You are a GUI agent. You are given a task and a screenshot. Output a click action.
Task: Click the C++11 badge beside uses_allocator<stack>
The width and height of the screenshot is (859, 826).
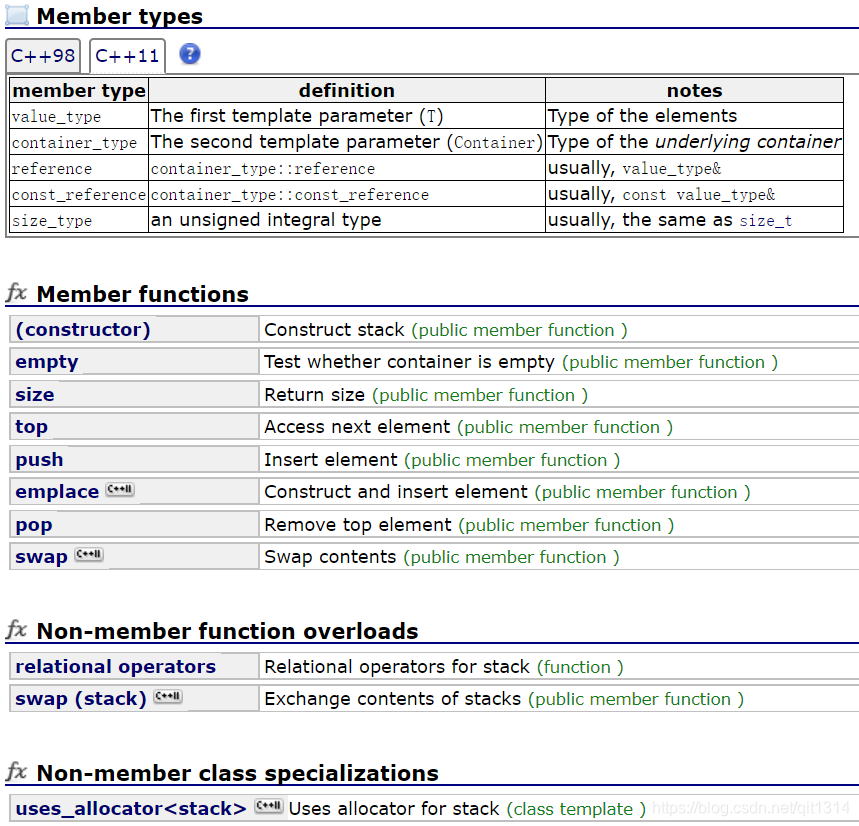pos(268,806)
